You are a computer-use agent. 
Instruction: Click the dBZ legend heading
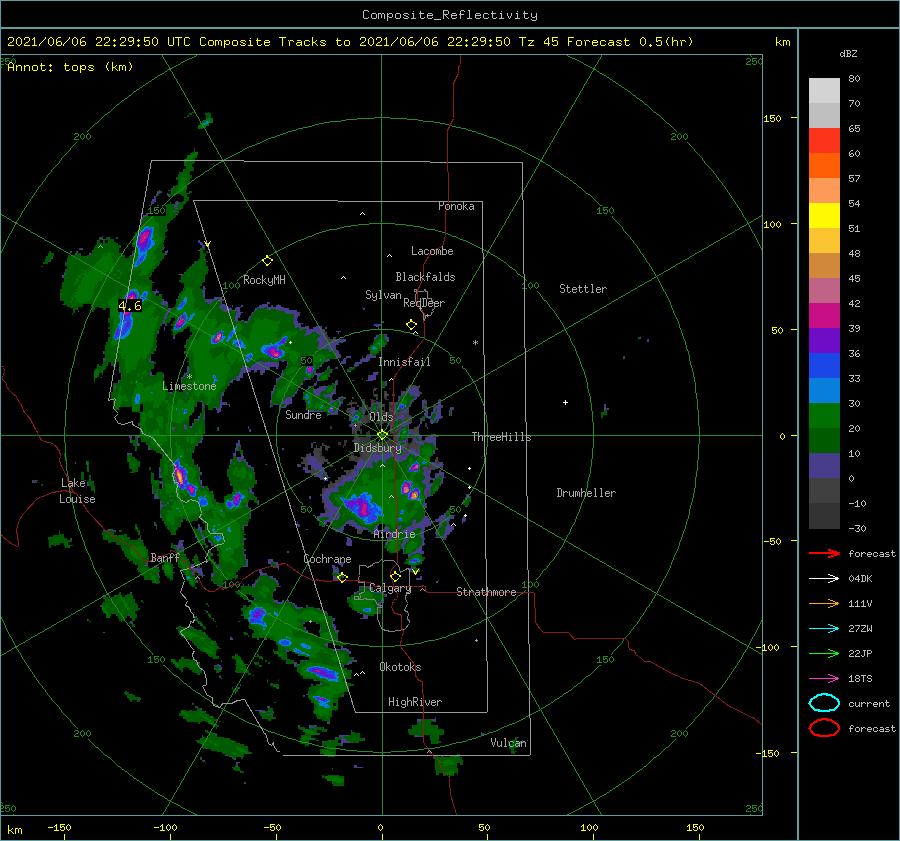click(848, 53)
